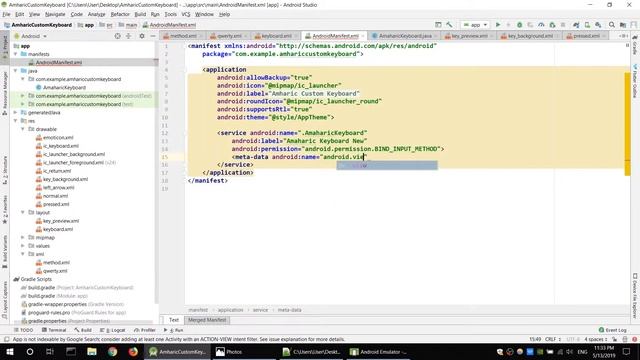640x360 pixels.
Task: Collapse the java folder
Action: pyautogui.click(x=16, y=71)
